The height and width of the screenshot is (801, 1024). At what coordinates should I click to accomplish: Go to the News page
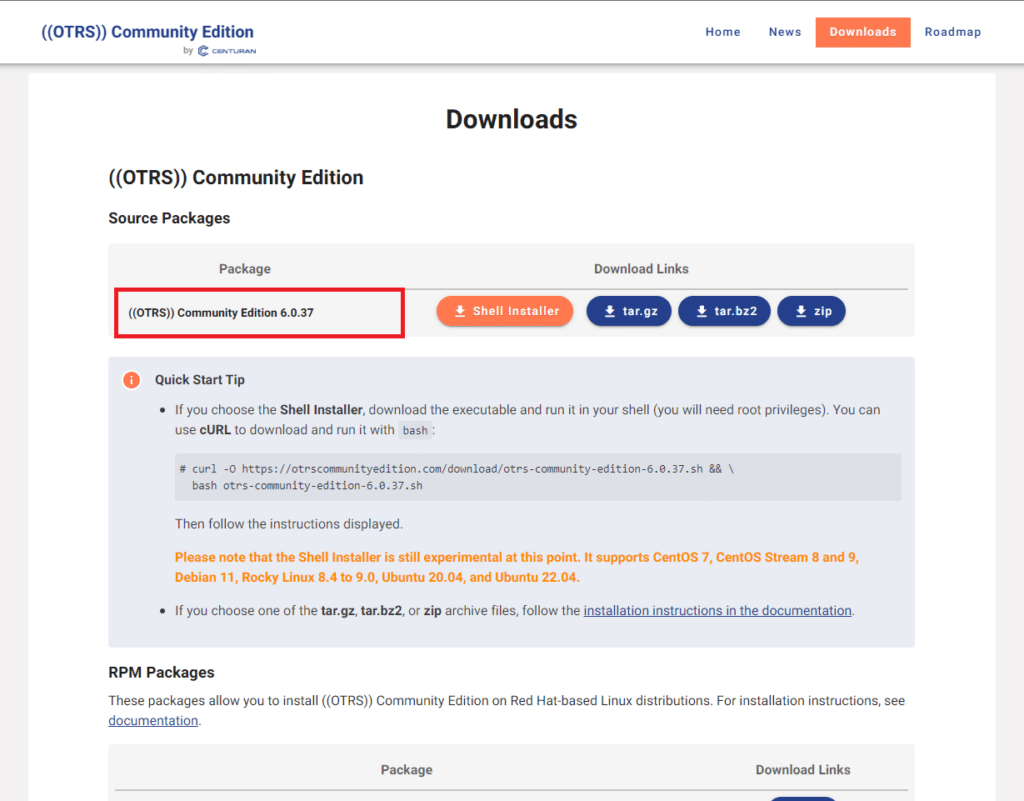[x=785, y=32]
